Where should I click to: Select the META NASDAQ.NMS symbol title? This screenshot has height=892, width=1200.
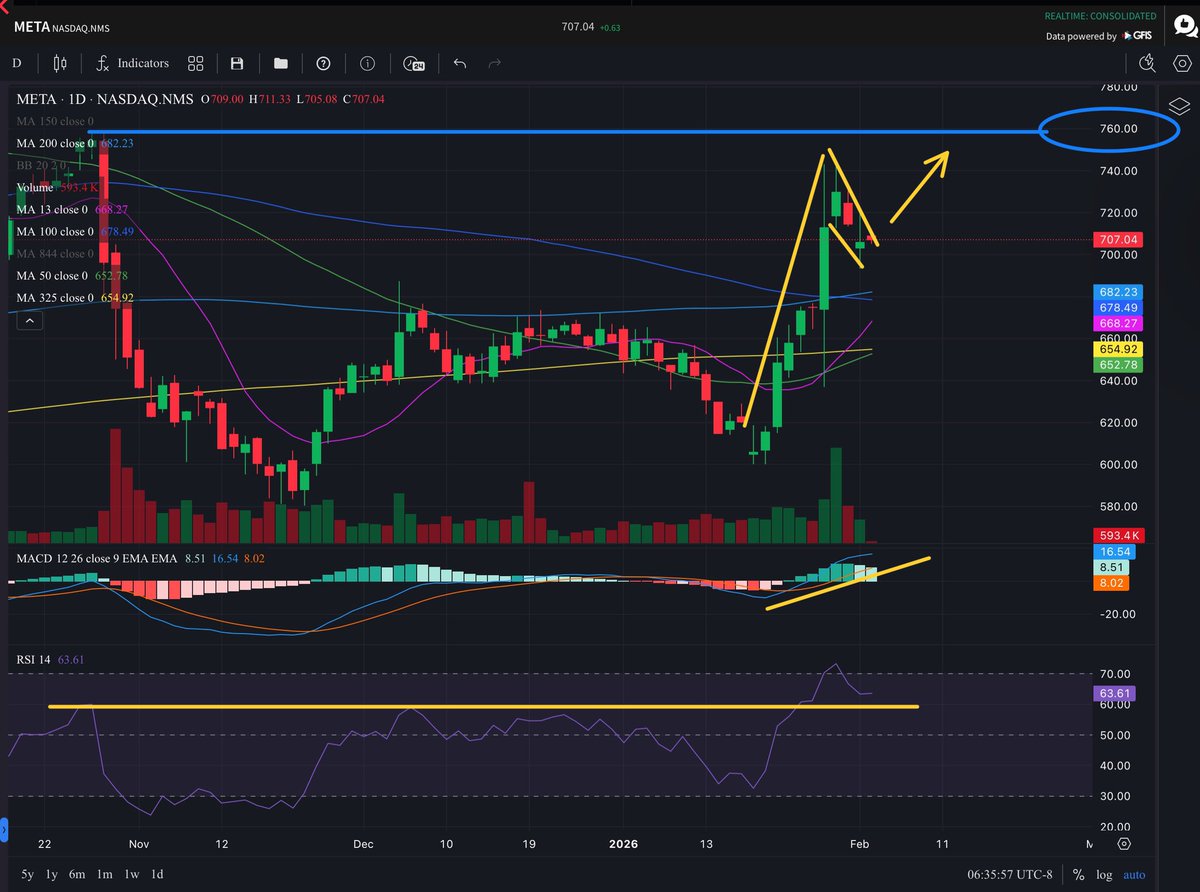click(x=63, y=27)
